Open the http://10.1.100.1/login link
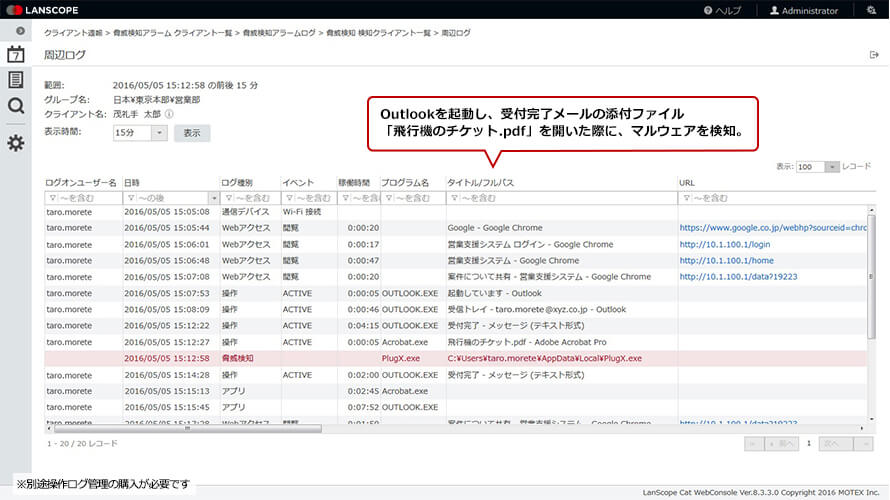Image resolution: width=890 pixels, height=500 pixels. click(725, 245)
